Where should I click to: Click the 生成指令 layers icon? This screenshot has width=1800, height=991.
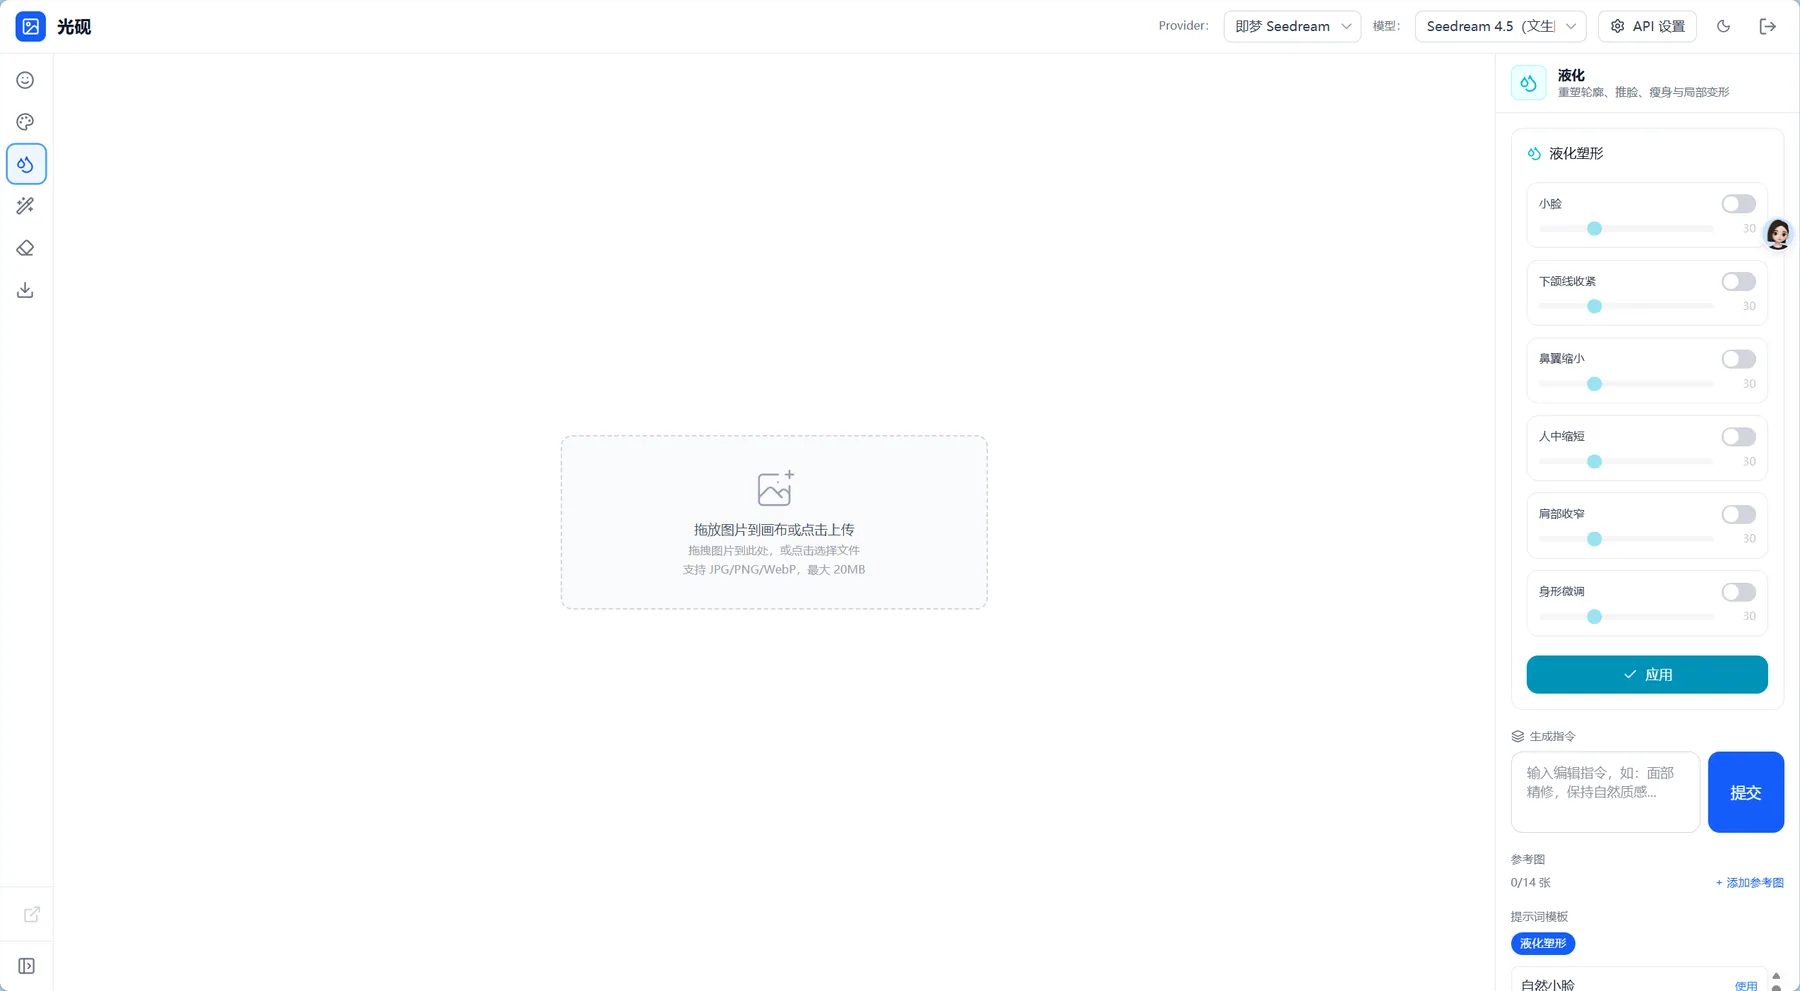click(x=1518, y=736)
